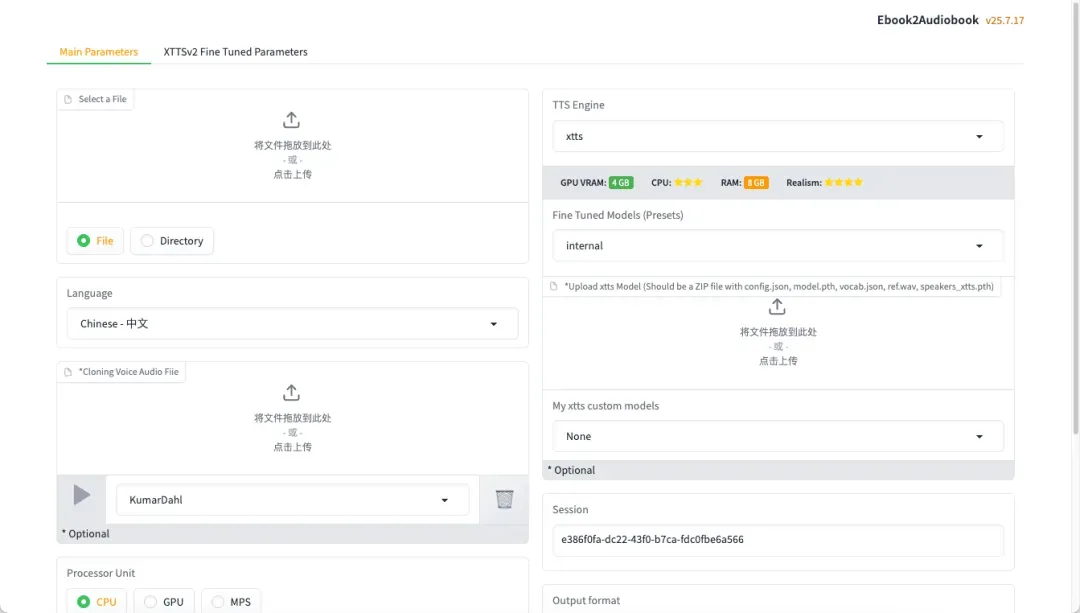1080x613 pixels.
Task: Click the Session ID text field
Action: (777, 540)
